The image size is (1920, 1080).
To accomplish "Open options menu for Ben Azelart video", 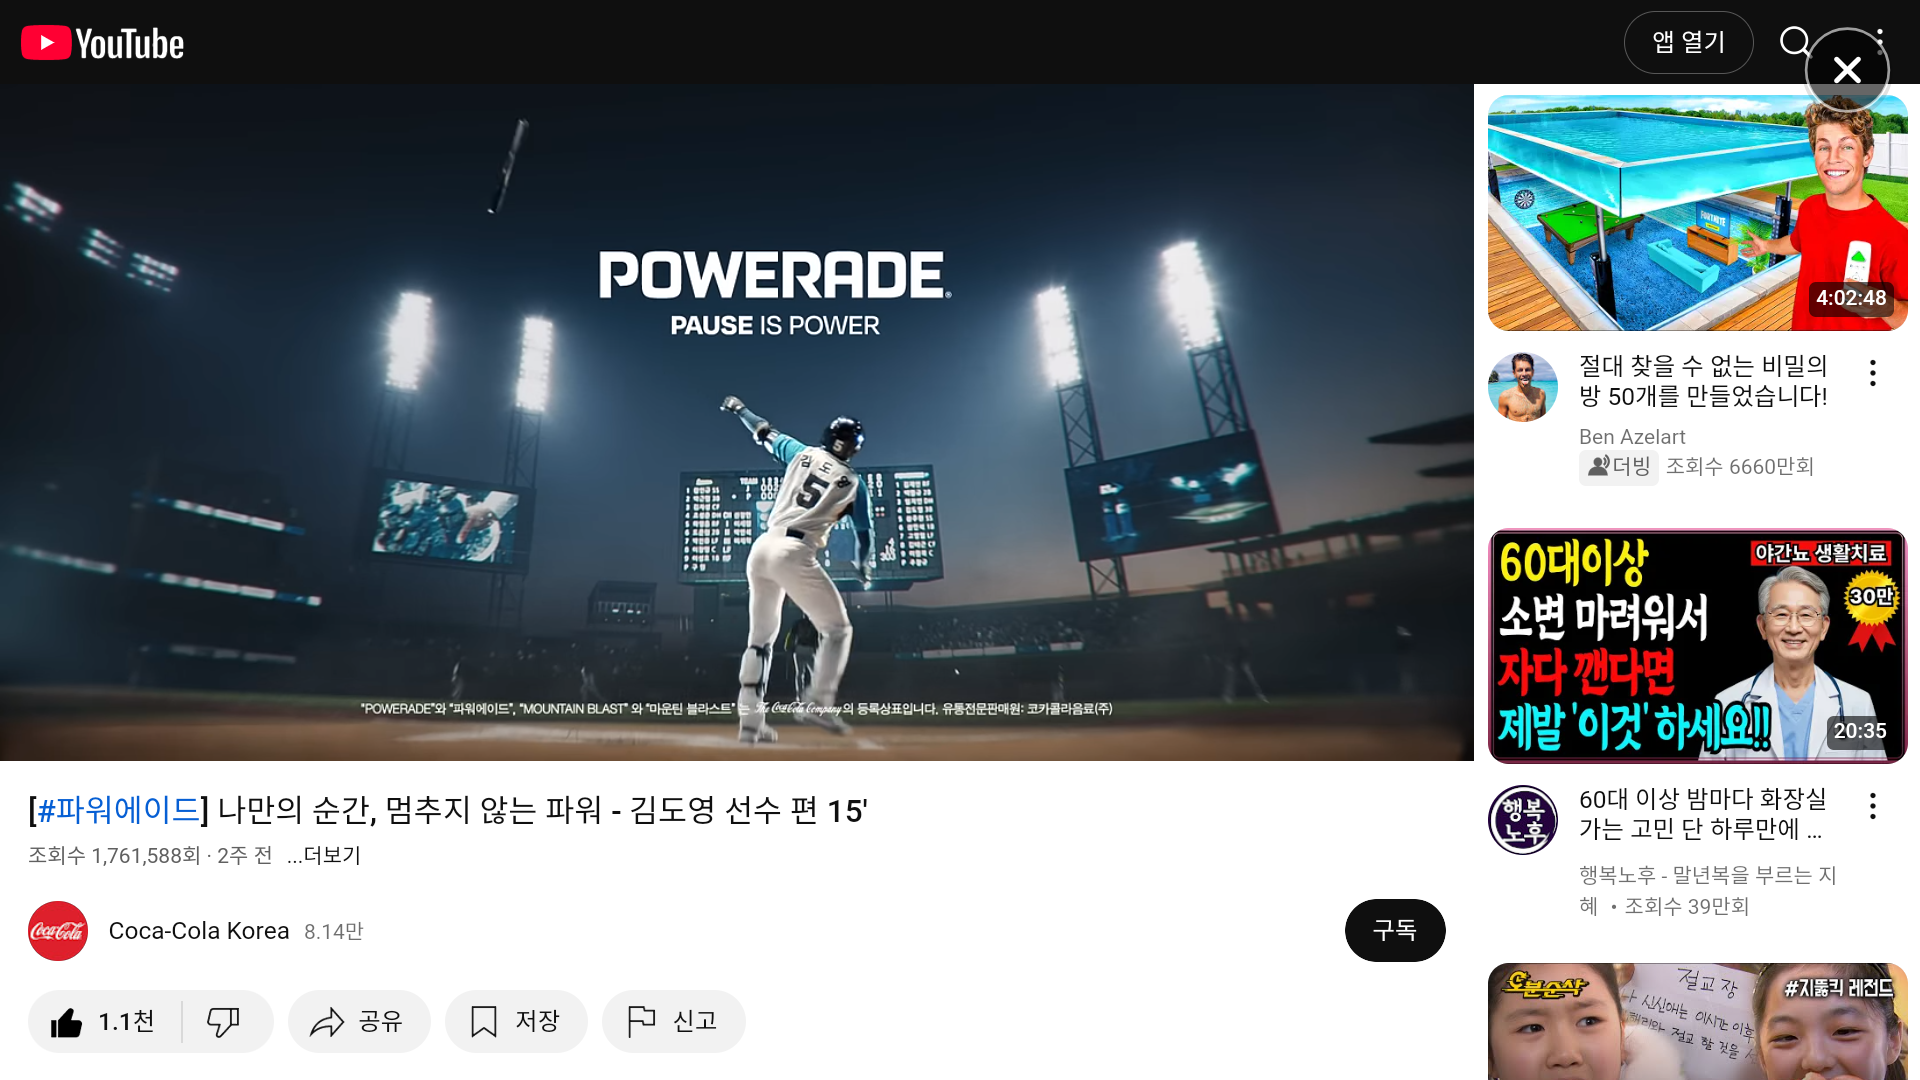I will click(1873, 373).
